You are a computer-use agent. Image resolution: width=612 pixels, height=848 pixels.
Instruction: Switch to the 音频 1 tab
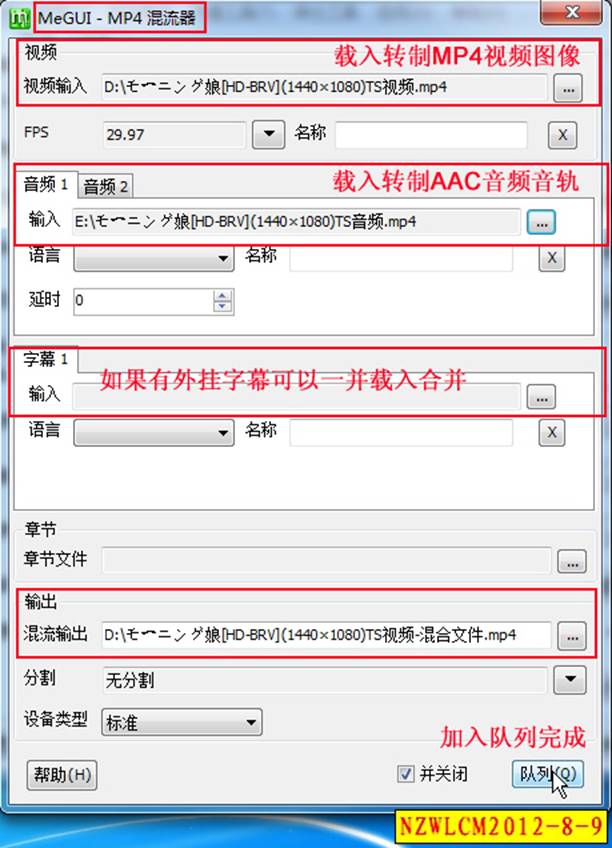(46, 186)
